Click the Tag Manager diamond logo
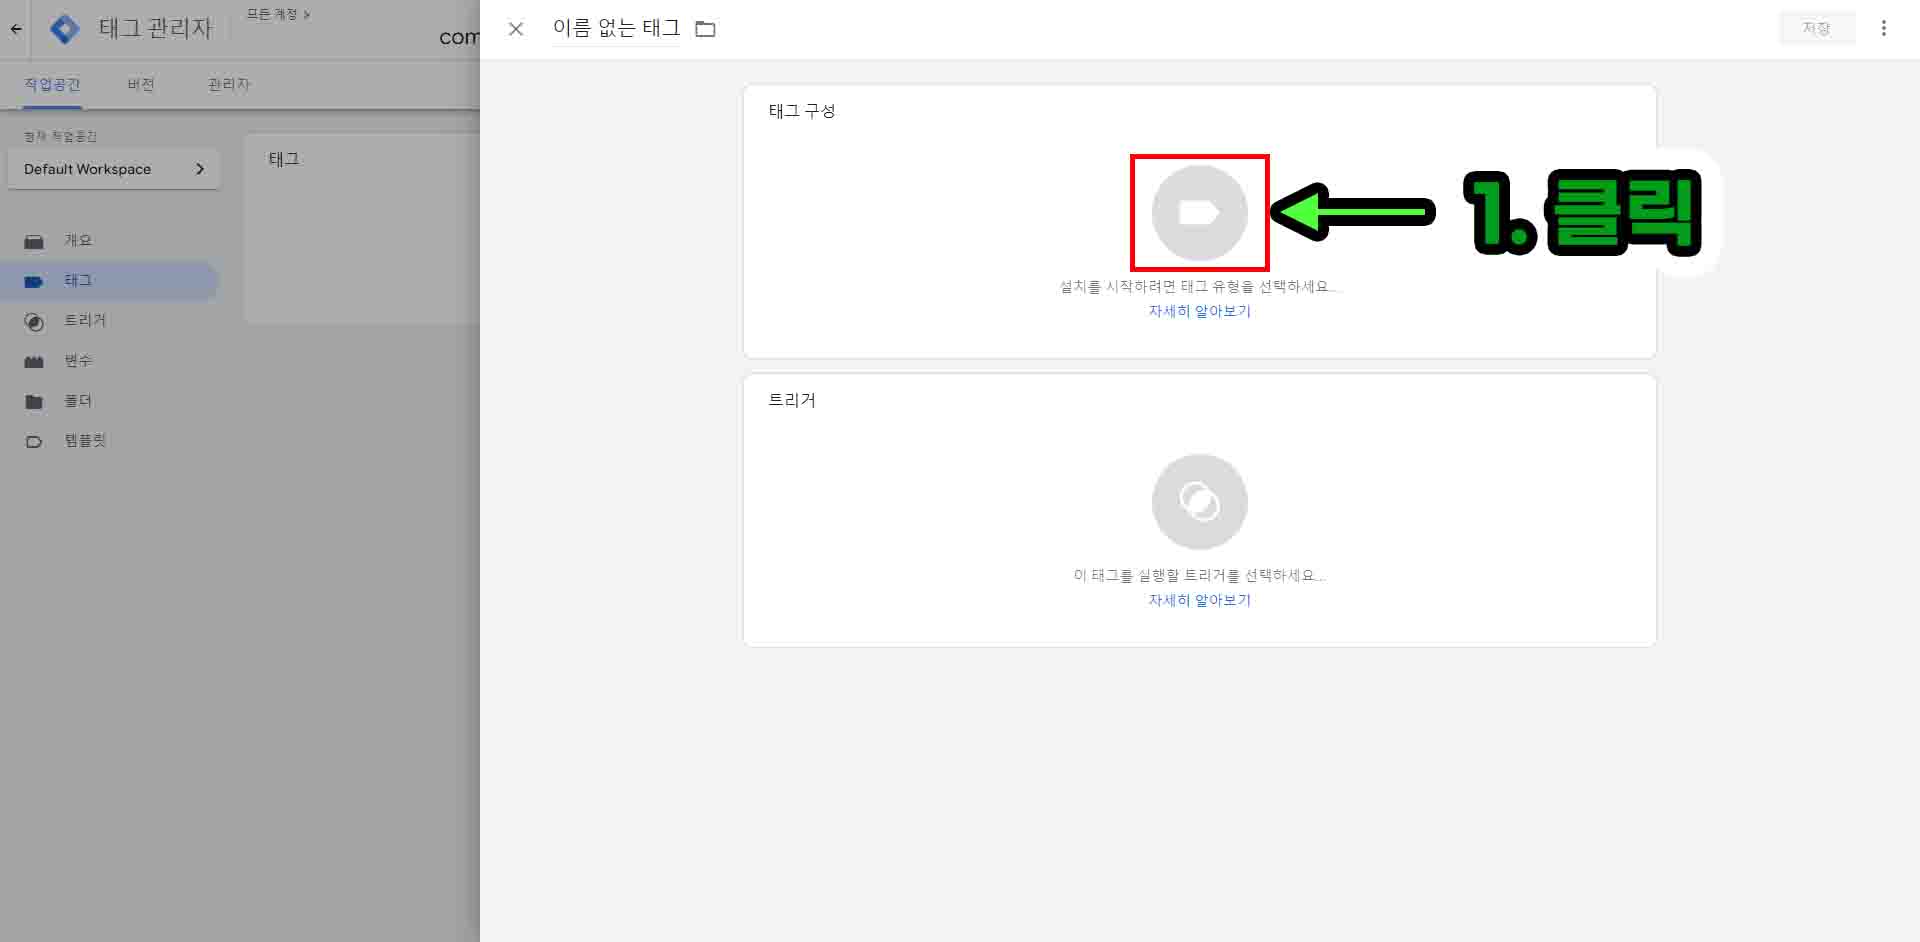 [65, 29]
